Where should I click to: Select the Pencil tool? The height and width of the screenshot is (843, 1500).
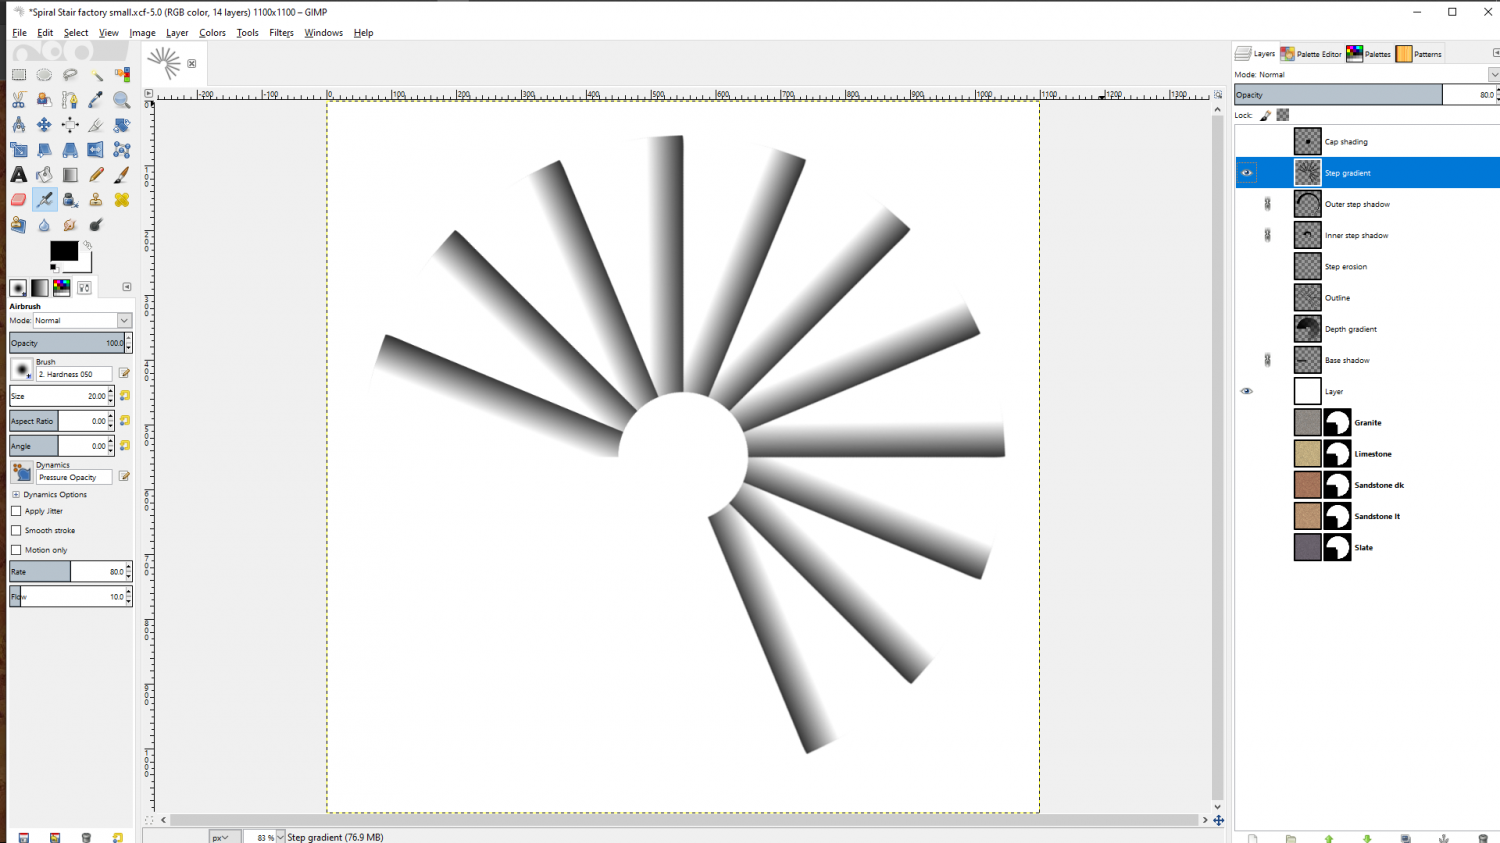click(96, 175)
